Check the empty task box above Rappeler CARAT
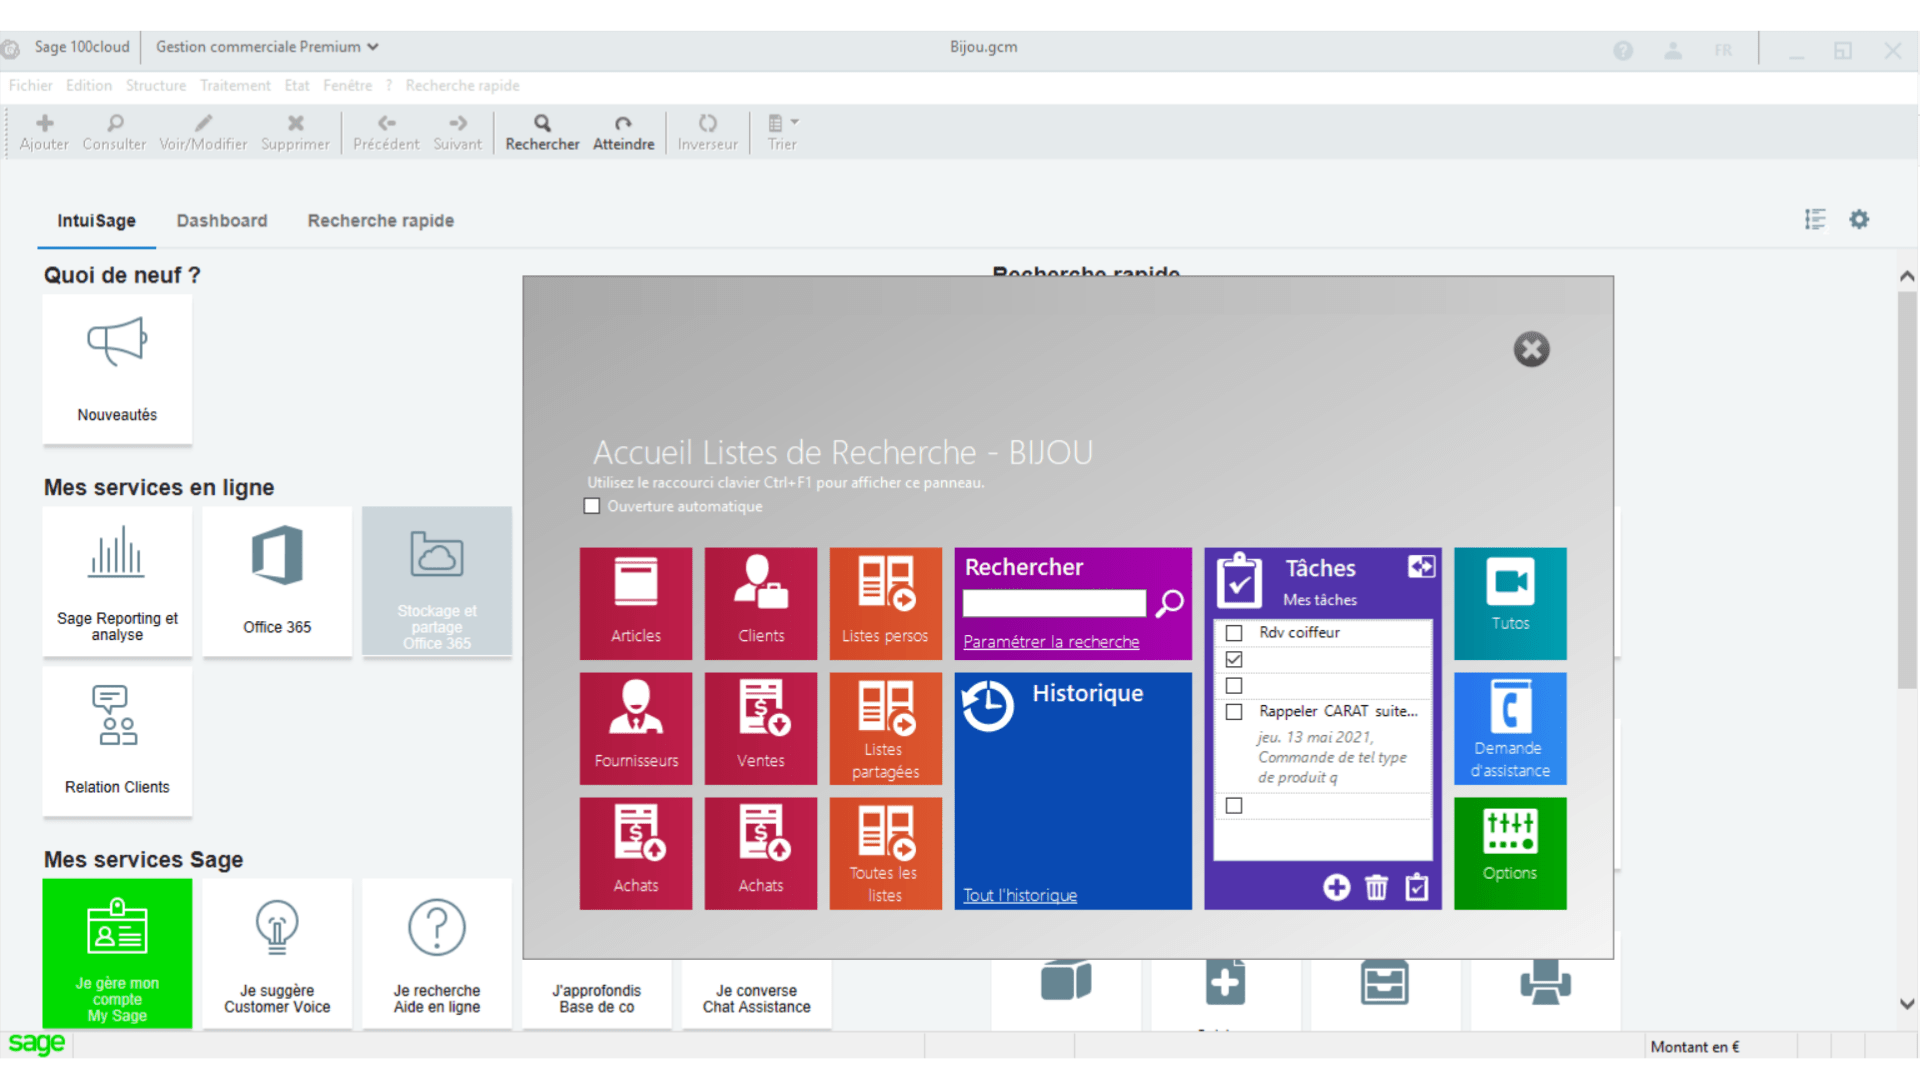This screenshot has height=1080, width=1920. tap(1234, 686)
